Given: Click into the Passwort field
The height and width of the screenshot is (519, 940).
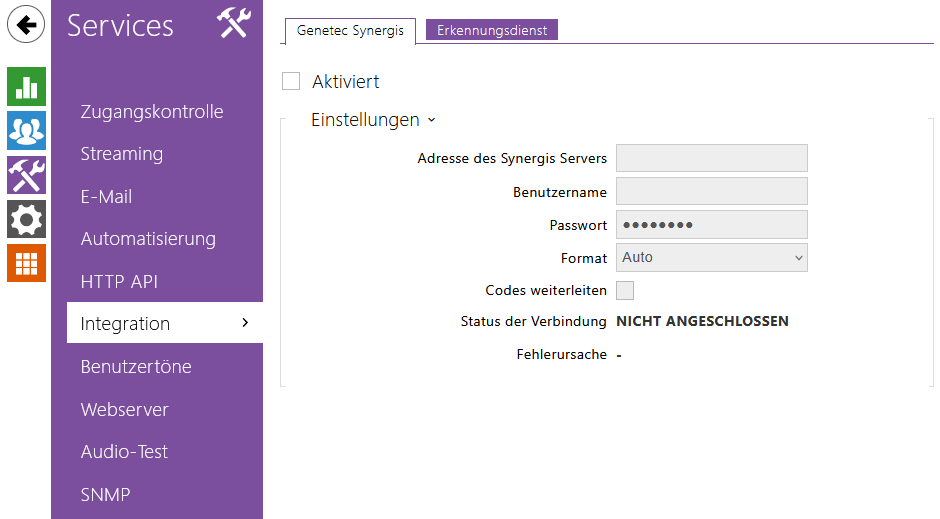Looking at the screenshot, I should (x=711, y=224).
